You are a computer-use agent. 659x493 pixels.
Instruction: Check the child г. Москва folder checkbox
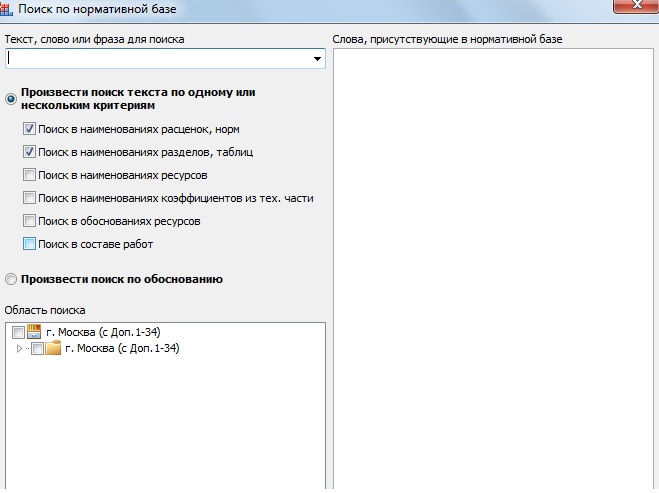coord(37,349)
